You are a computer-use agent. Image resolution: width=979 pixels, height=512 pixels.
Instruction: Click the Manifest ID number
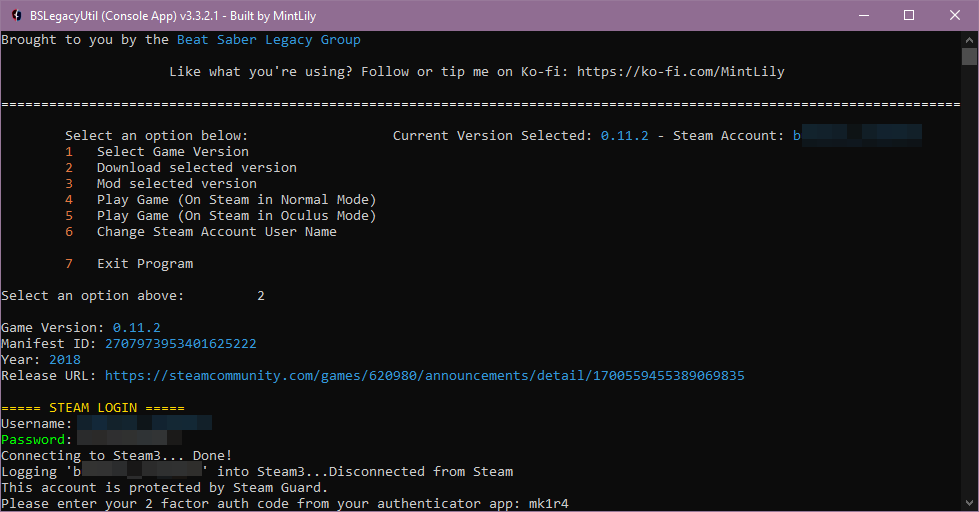pyautogui.click(x=180, y=344)
